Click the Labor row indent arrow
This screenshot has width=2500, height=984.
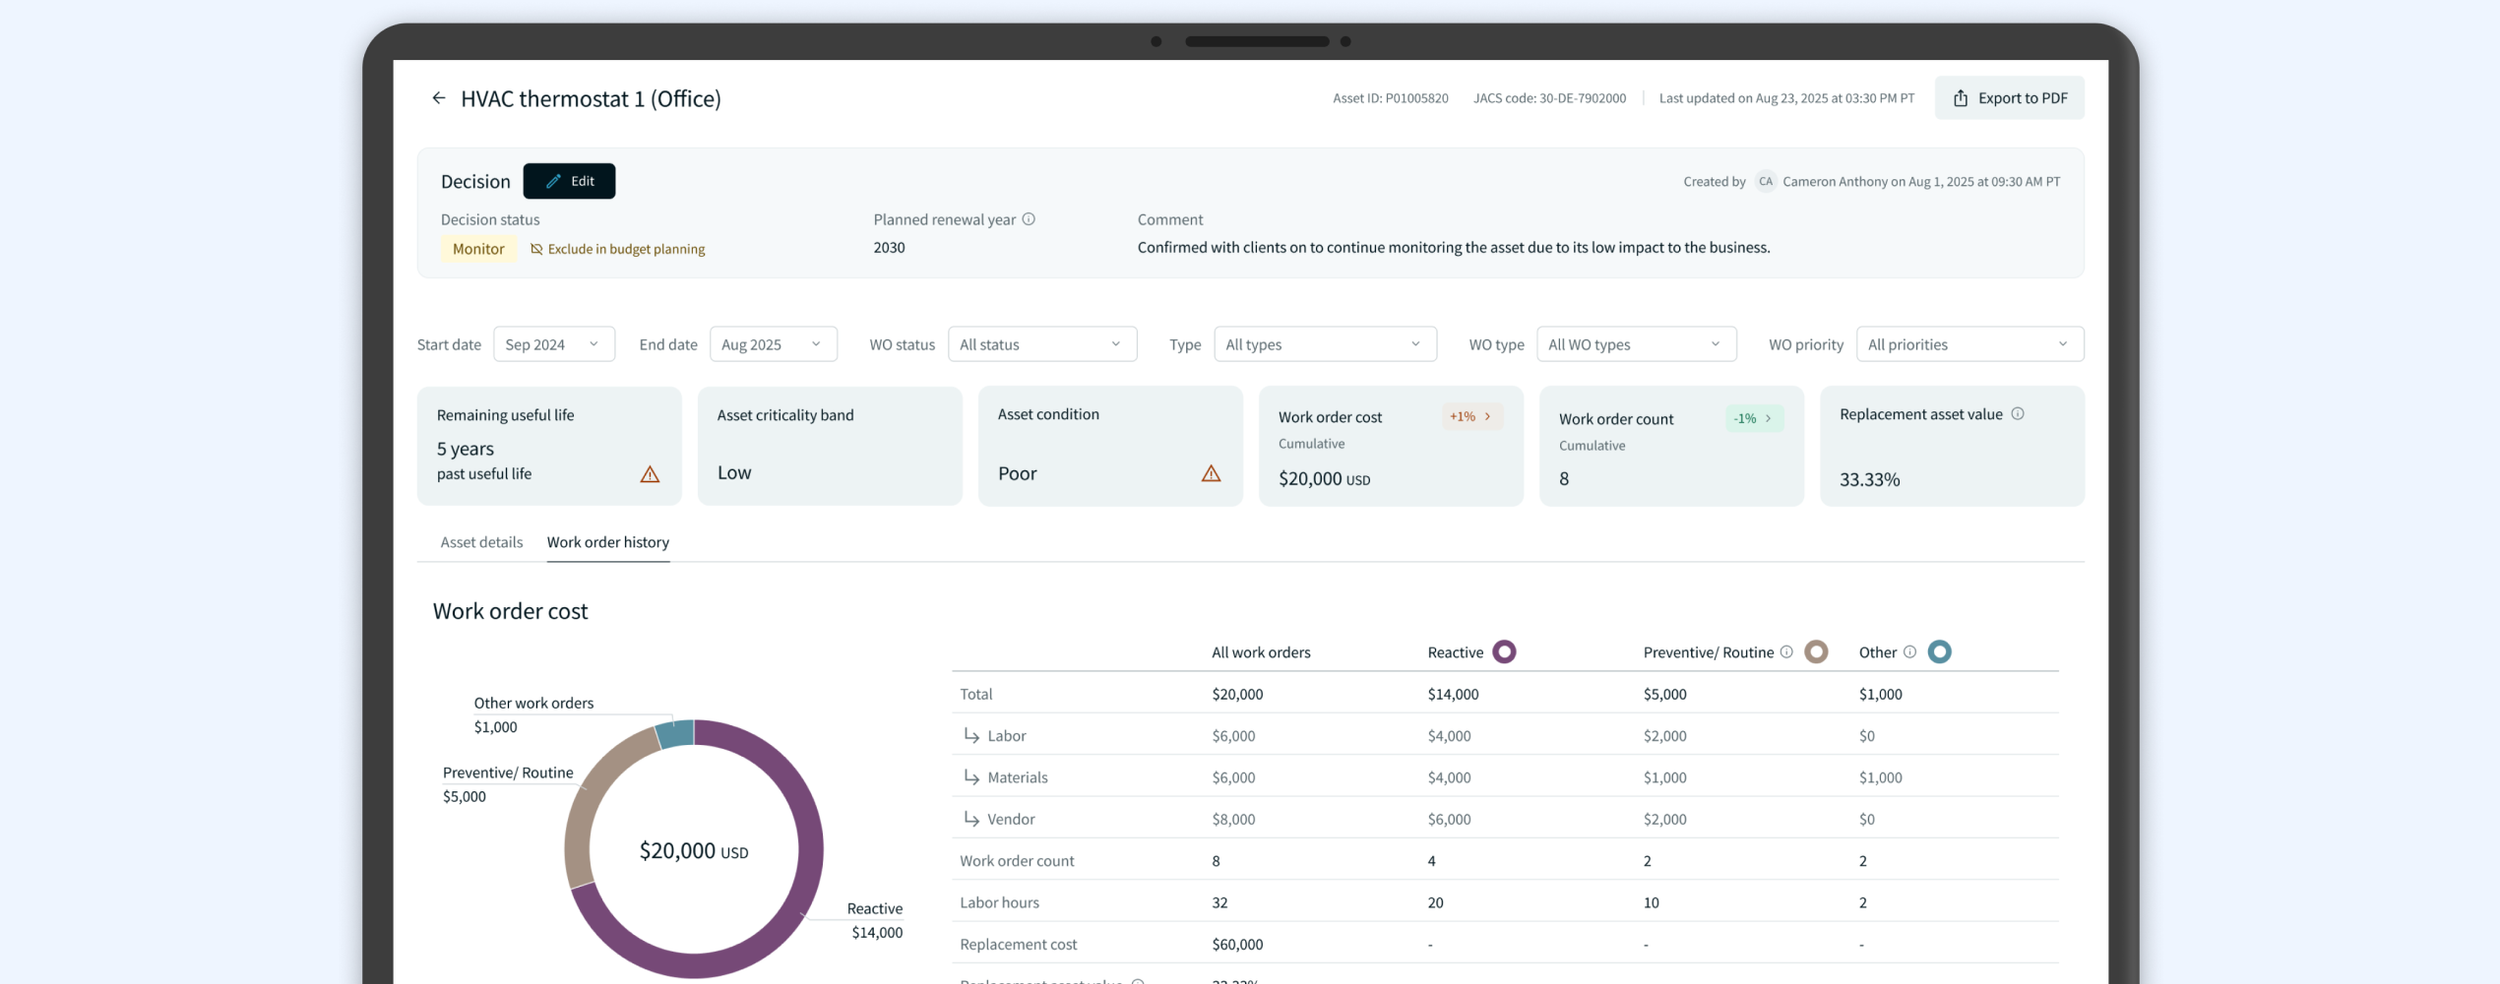(x=971, y=735)
